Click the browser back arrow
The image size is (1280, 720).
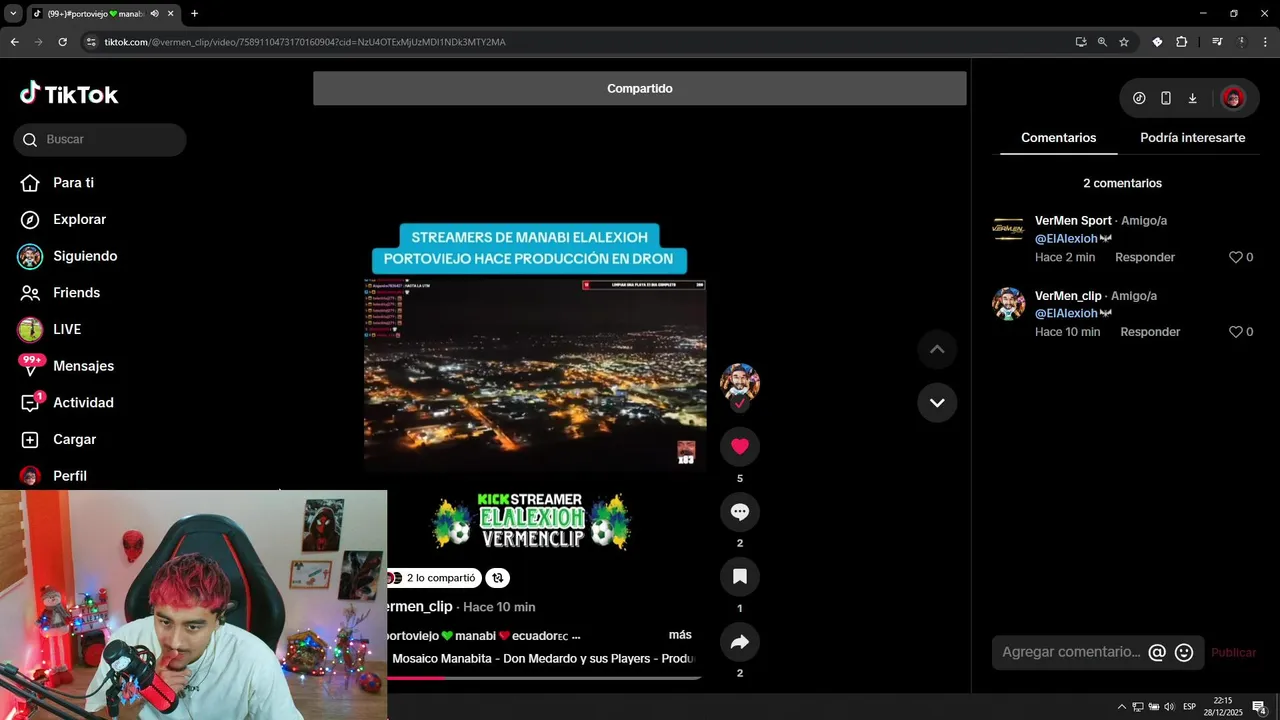coord(14,42)
